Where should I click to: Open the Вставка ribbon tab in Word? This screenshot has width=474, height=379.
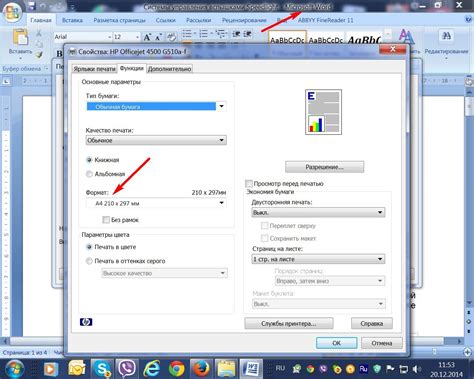72,20
